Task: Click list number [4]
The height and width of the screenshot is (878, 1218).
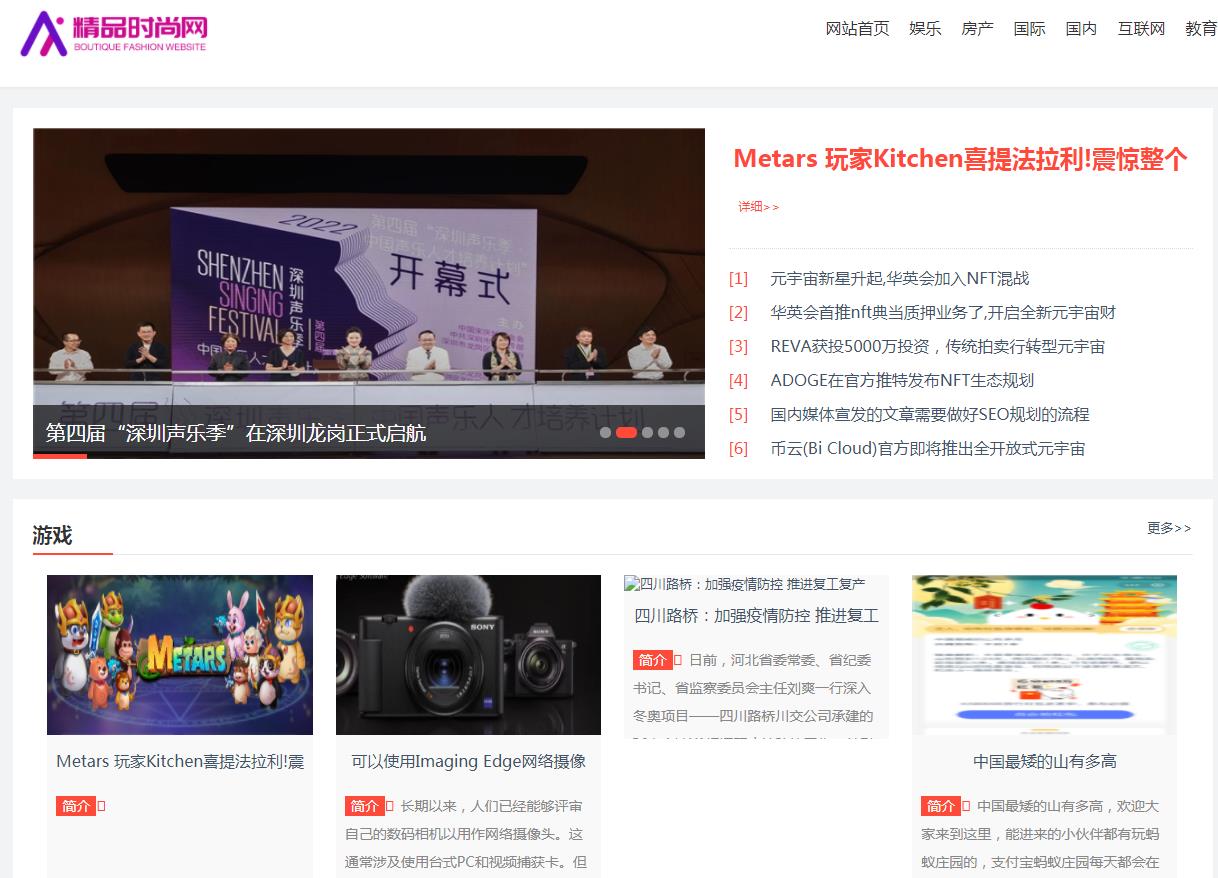Action: click(738, 381)
